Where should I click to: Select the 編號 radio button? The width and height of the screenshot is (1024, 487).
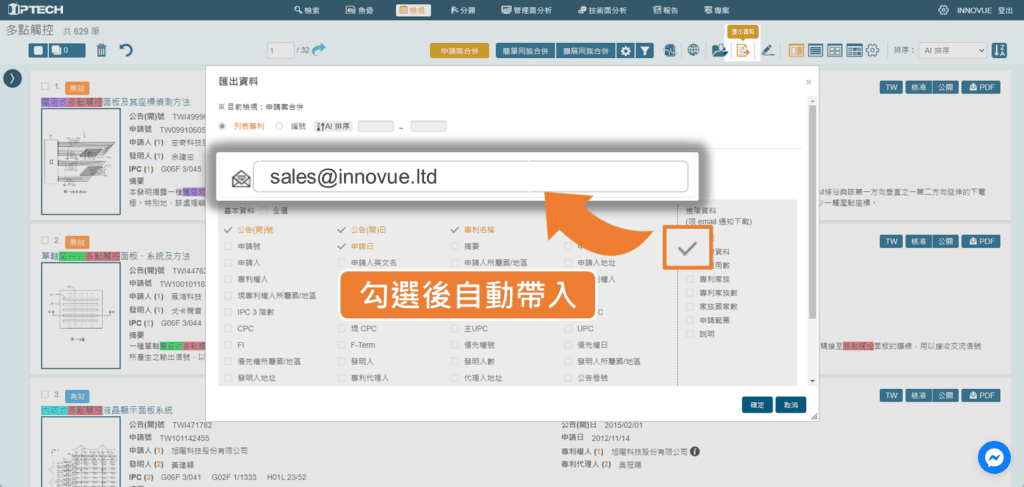279,126
